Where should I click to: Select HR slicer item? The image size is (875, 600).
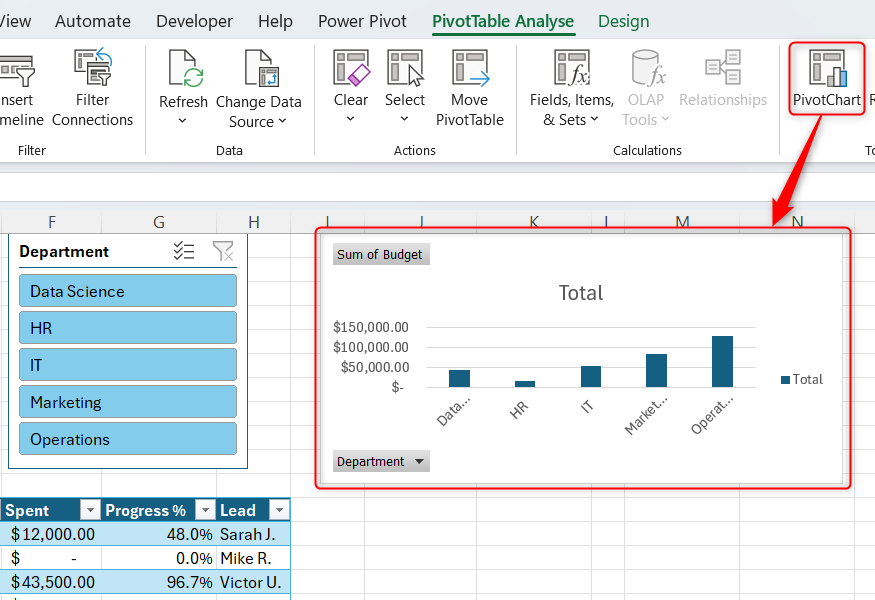pos(128,328)
